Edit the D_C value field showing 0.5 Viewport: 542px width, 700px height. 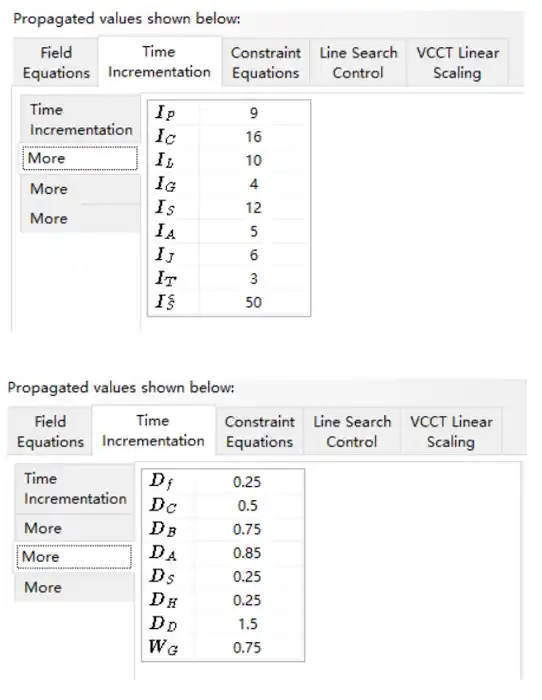[247, 505]
